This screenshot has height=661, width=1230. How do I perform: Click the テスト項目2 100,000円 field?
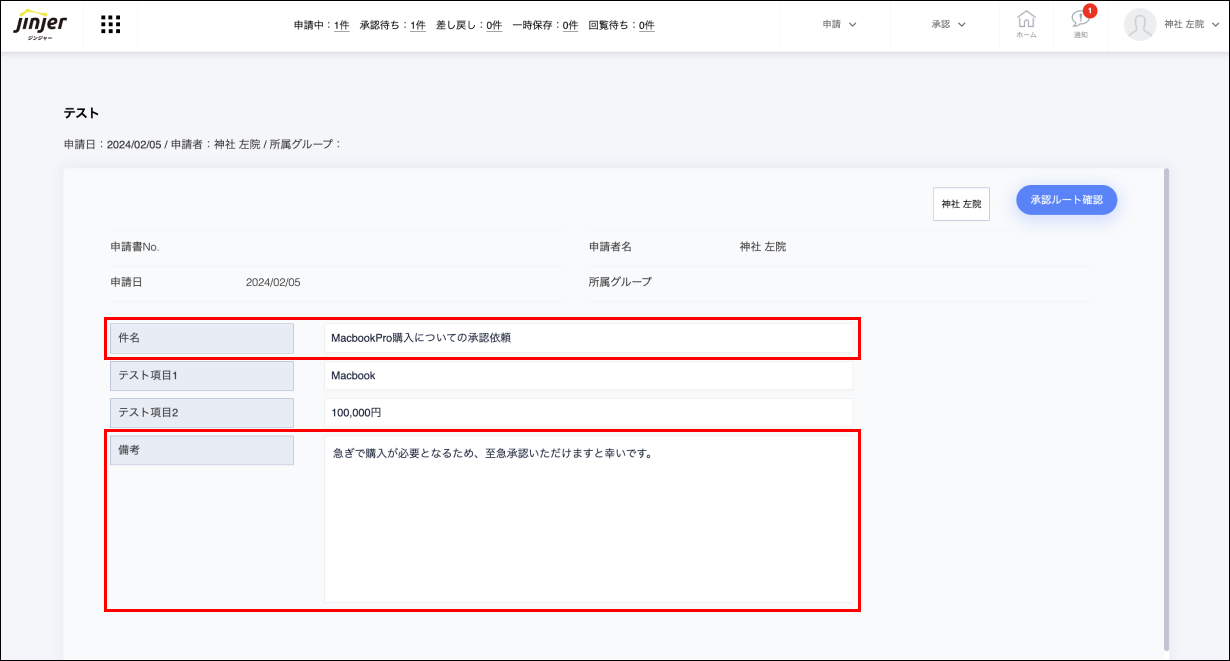tap(588, 412)
